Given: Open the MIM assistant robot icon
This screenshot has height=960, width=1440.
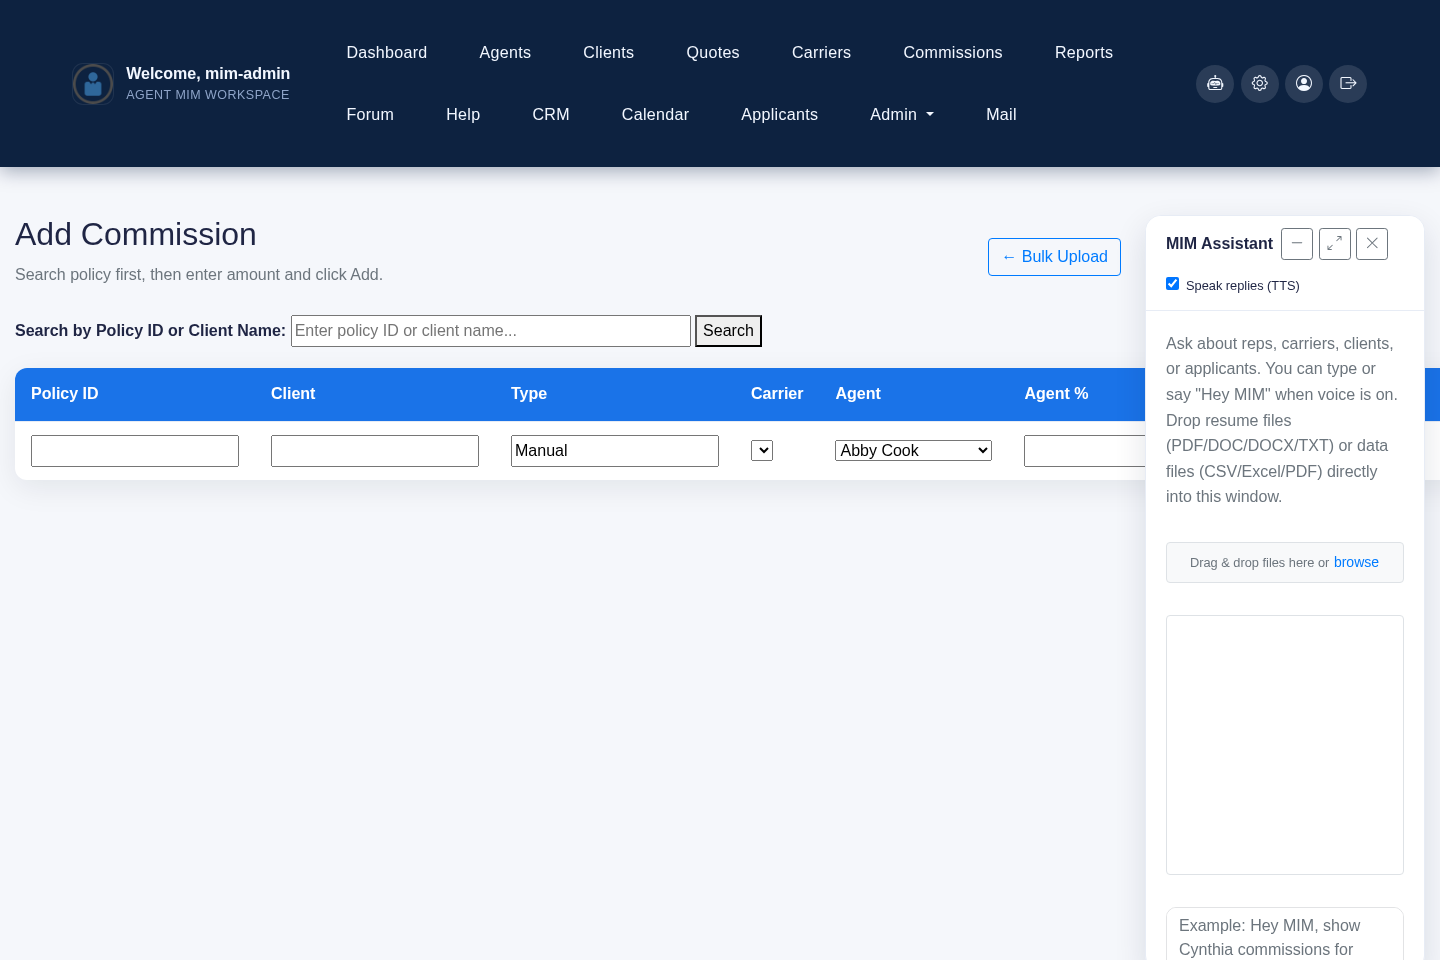Looking at the screenshot, I should point(1215,84).
